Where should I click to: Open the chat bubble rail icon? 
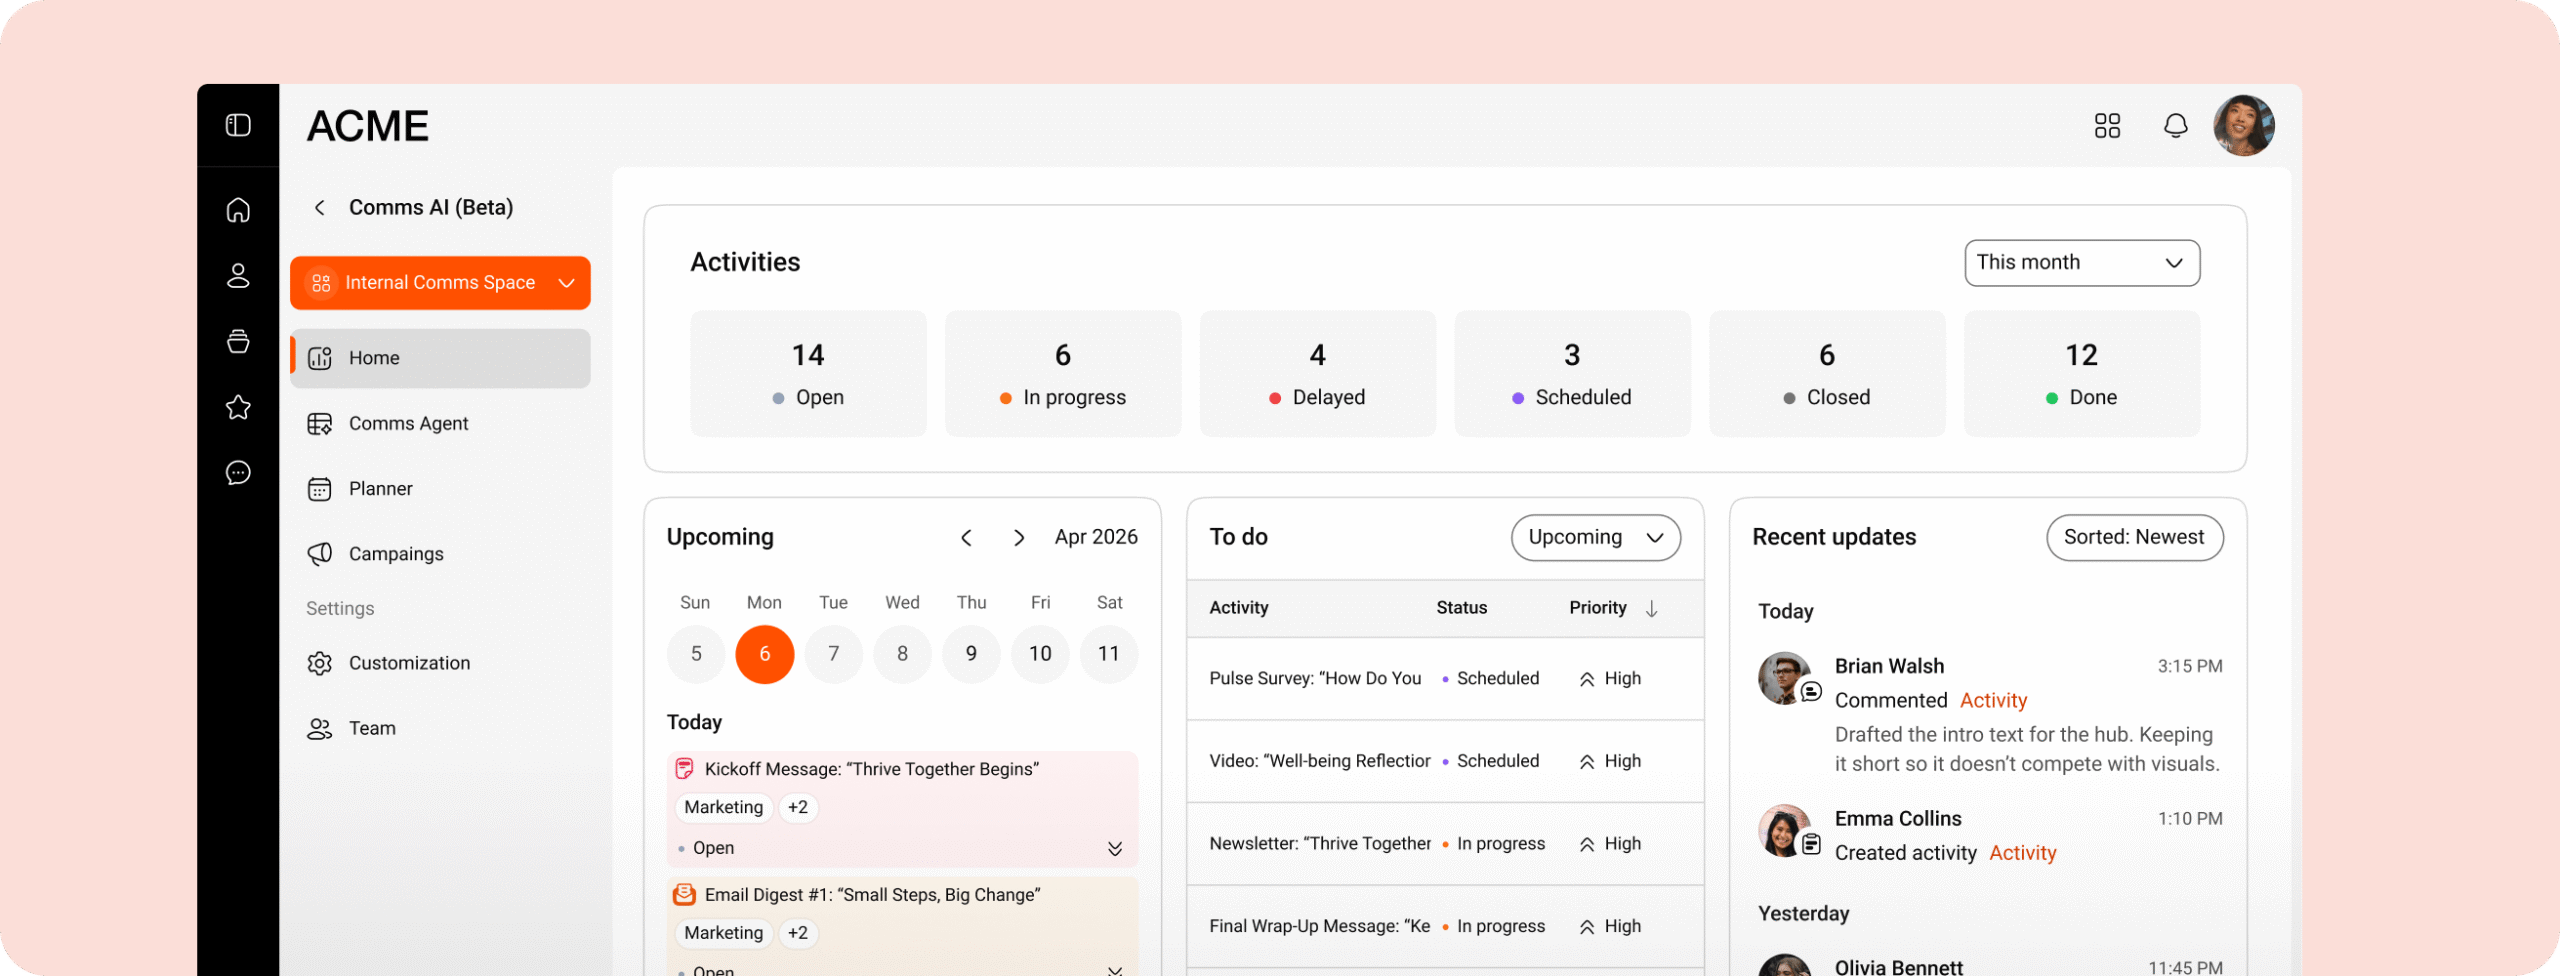coord(238,473)
